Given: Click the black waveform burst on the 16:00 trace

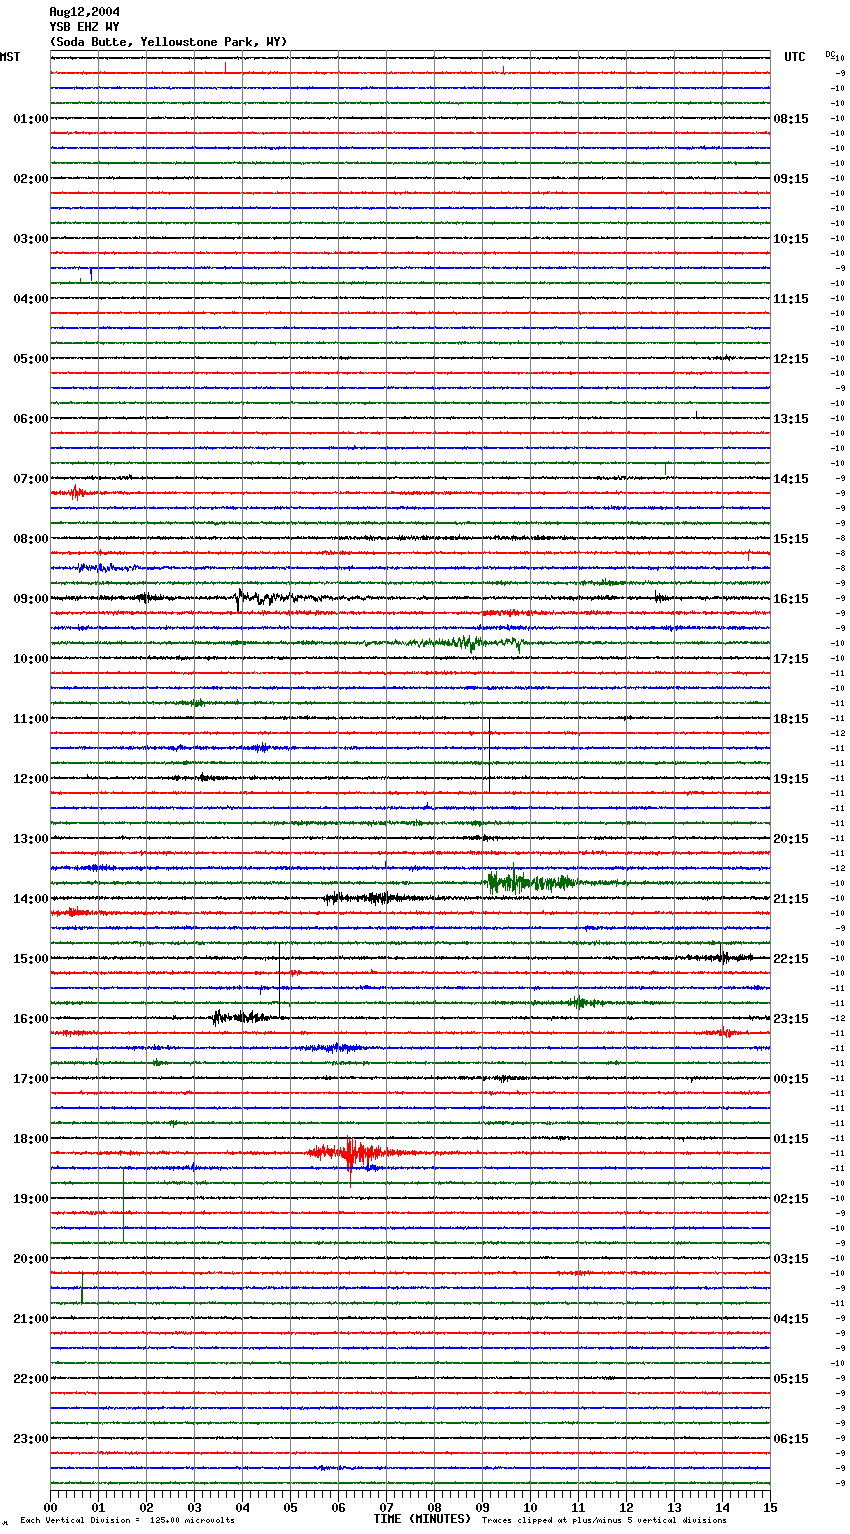Looking at the screenshot, I should coord(238,1017).
